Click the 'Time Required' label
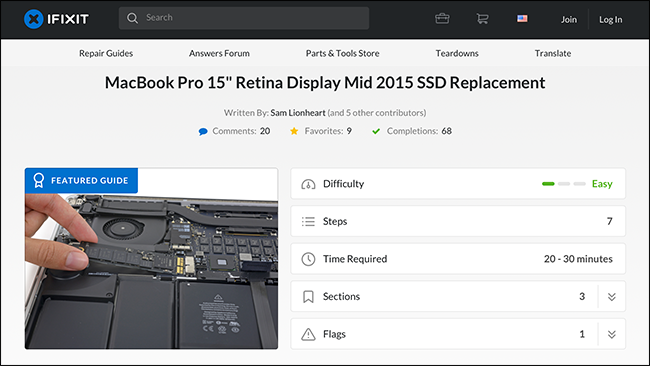 (355, 259)
